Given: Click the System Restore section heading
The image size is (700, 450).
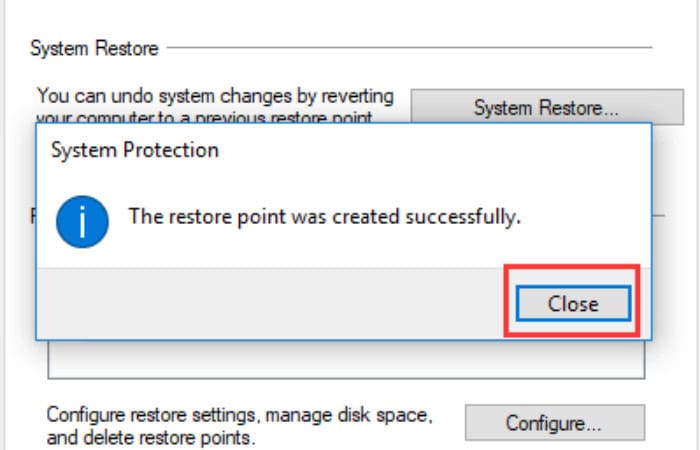Looking at the screenshot, I should click(94, 48).
